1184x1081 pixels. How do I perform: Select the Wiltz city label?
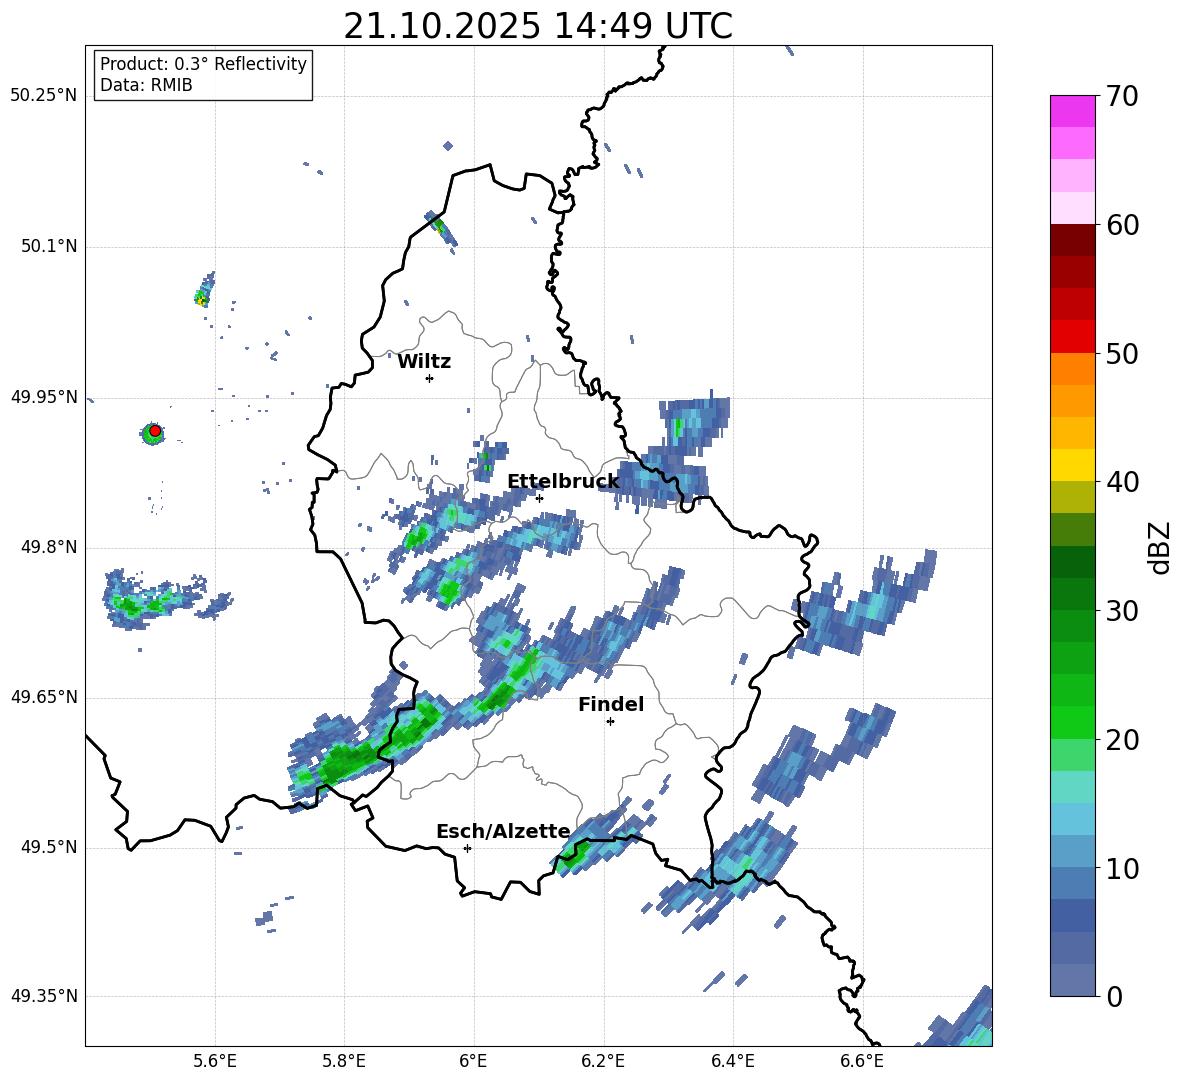tap(424, 362)
